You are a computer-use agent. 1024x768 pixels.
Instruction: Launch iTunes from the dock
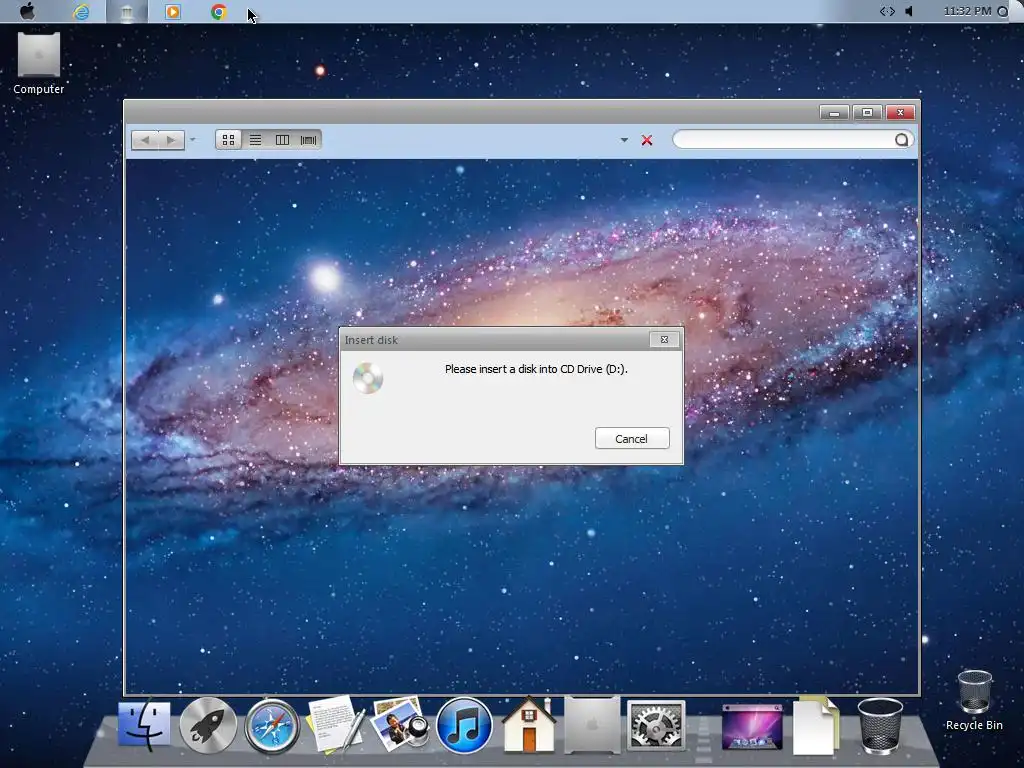(x=464, y=726)
